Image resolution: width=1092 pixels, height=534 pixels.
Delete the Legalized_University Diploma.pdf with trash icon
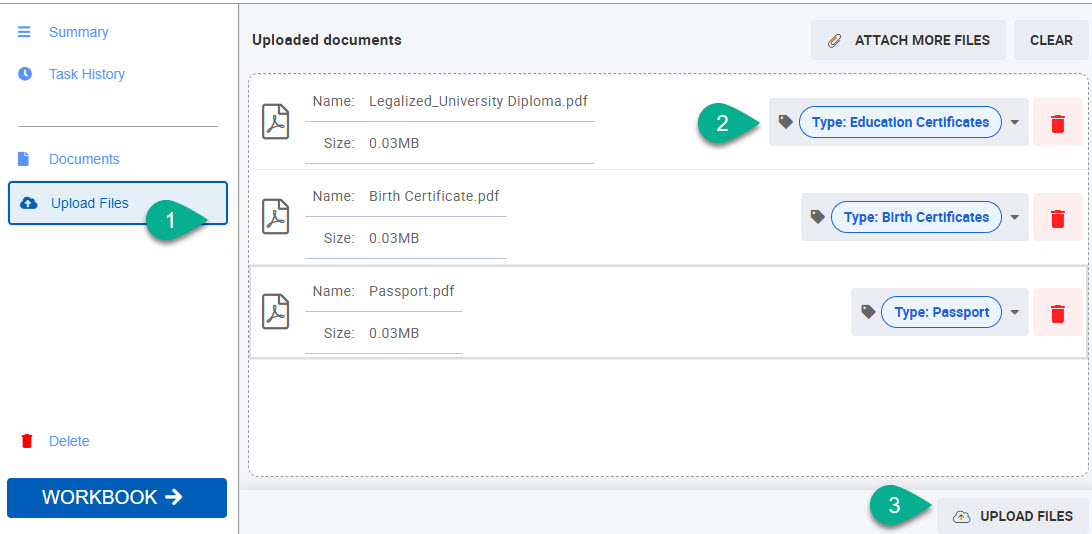tap(1057, 123)
